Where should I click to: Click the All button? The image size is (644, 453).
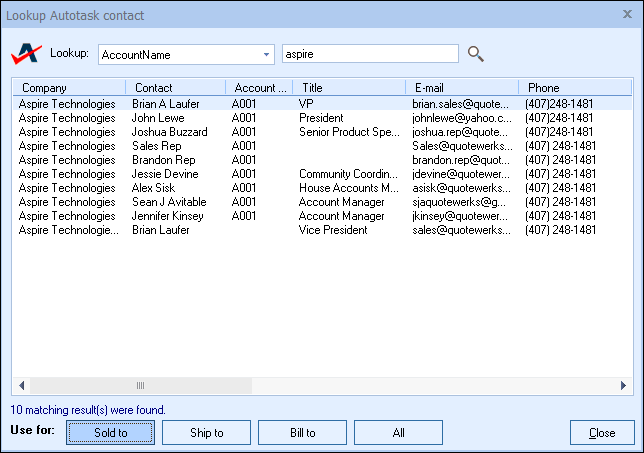click(398, 433)
